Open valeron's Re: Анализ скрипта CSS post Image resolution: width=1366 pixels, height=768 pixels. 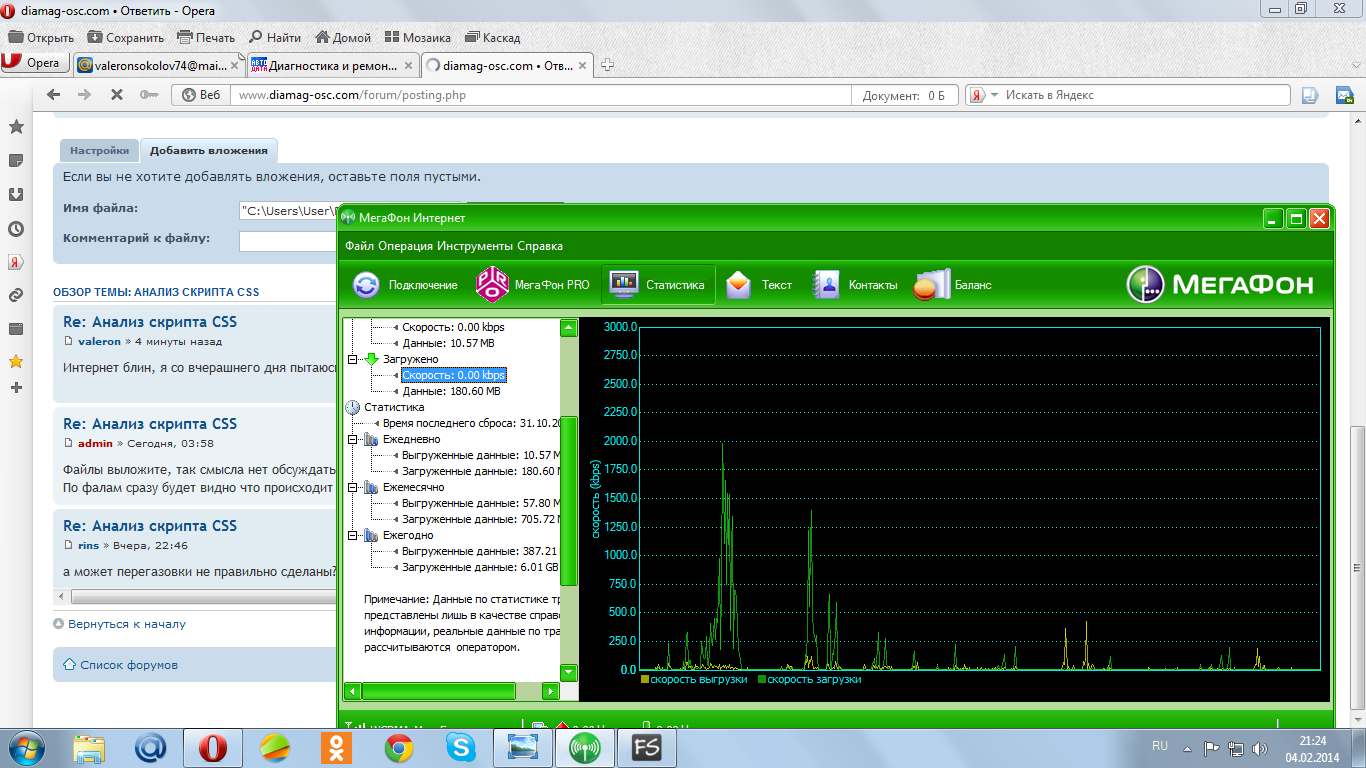click(150, 322)
